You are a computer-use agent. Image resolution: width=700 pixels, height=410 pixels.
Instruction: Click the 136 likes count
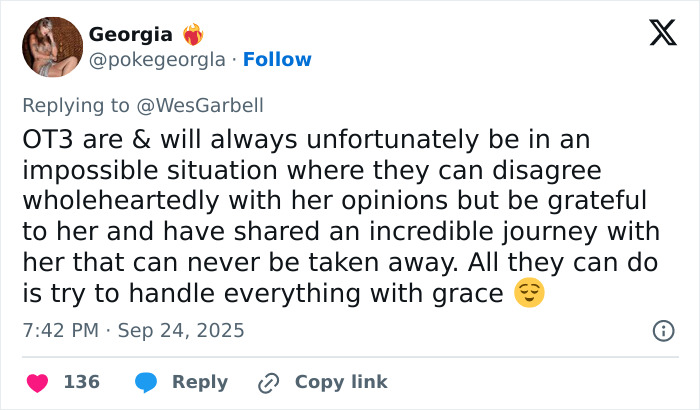click(81, 382)
